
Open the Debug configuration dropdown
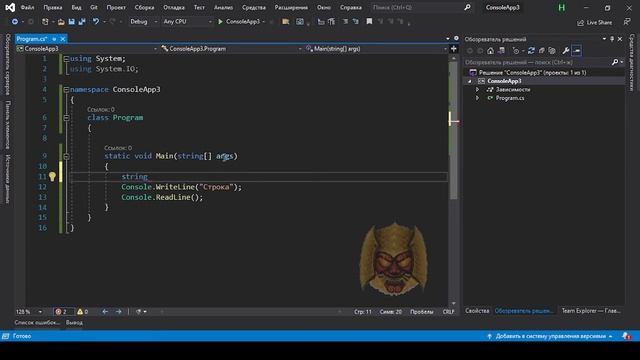pyautogui.click(x=143, y=22)
